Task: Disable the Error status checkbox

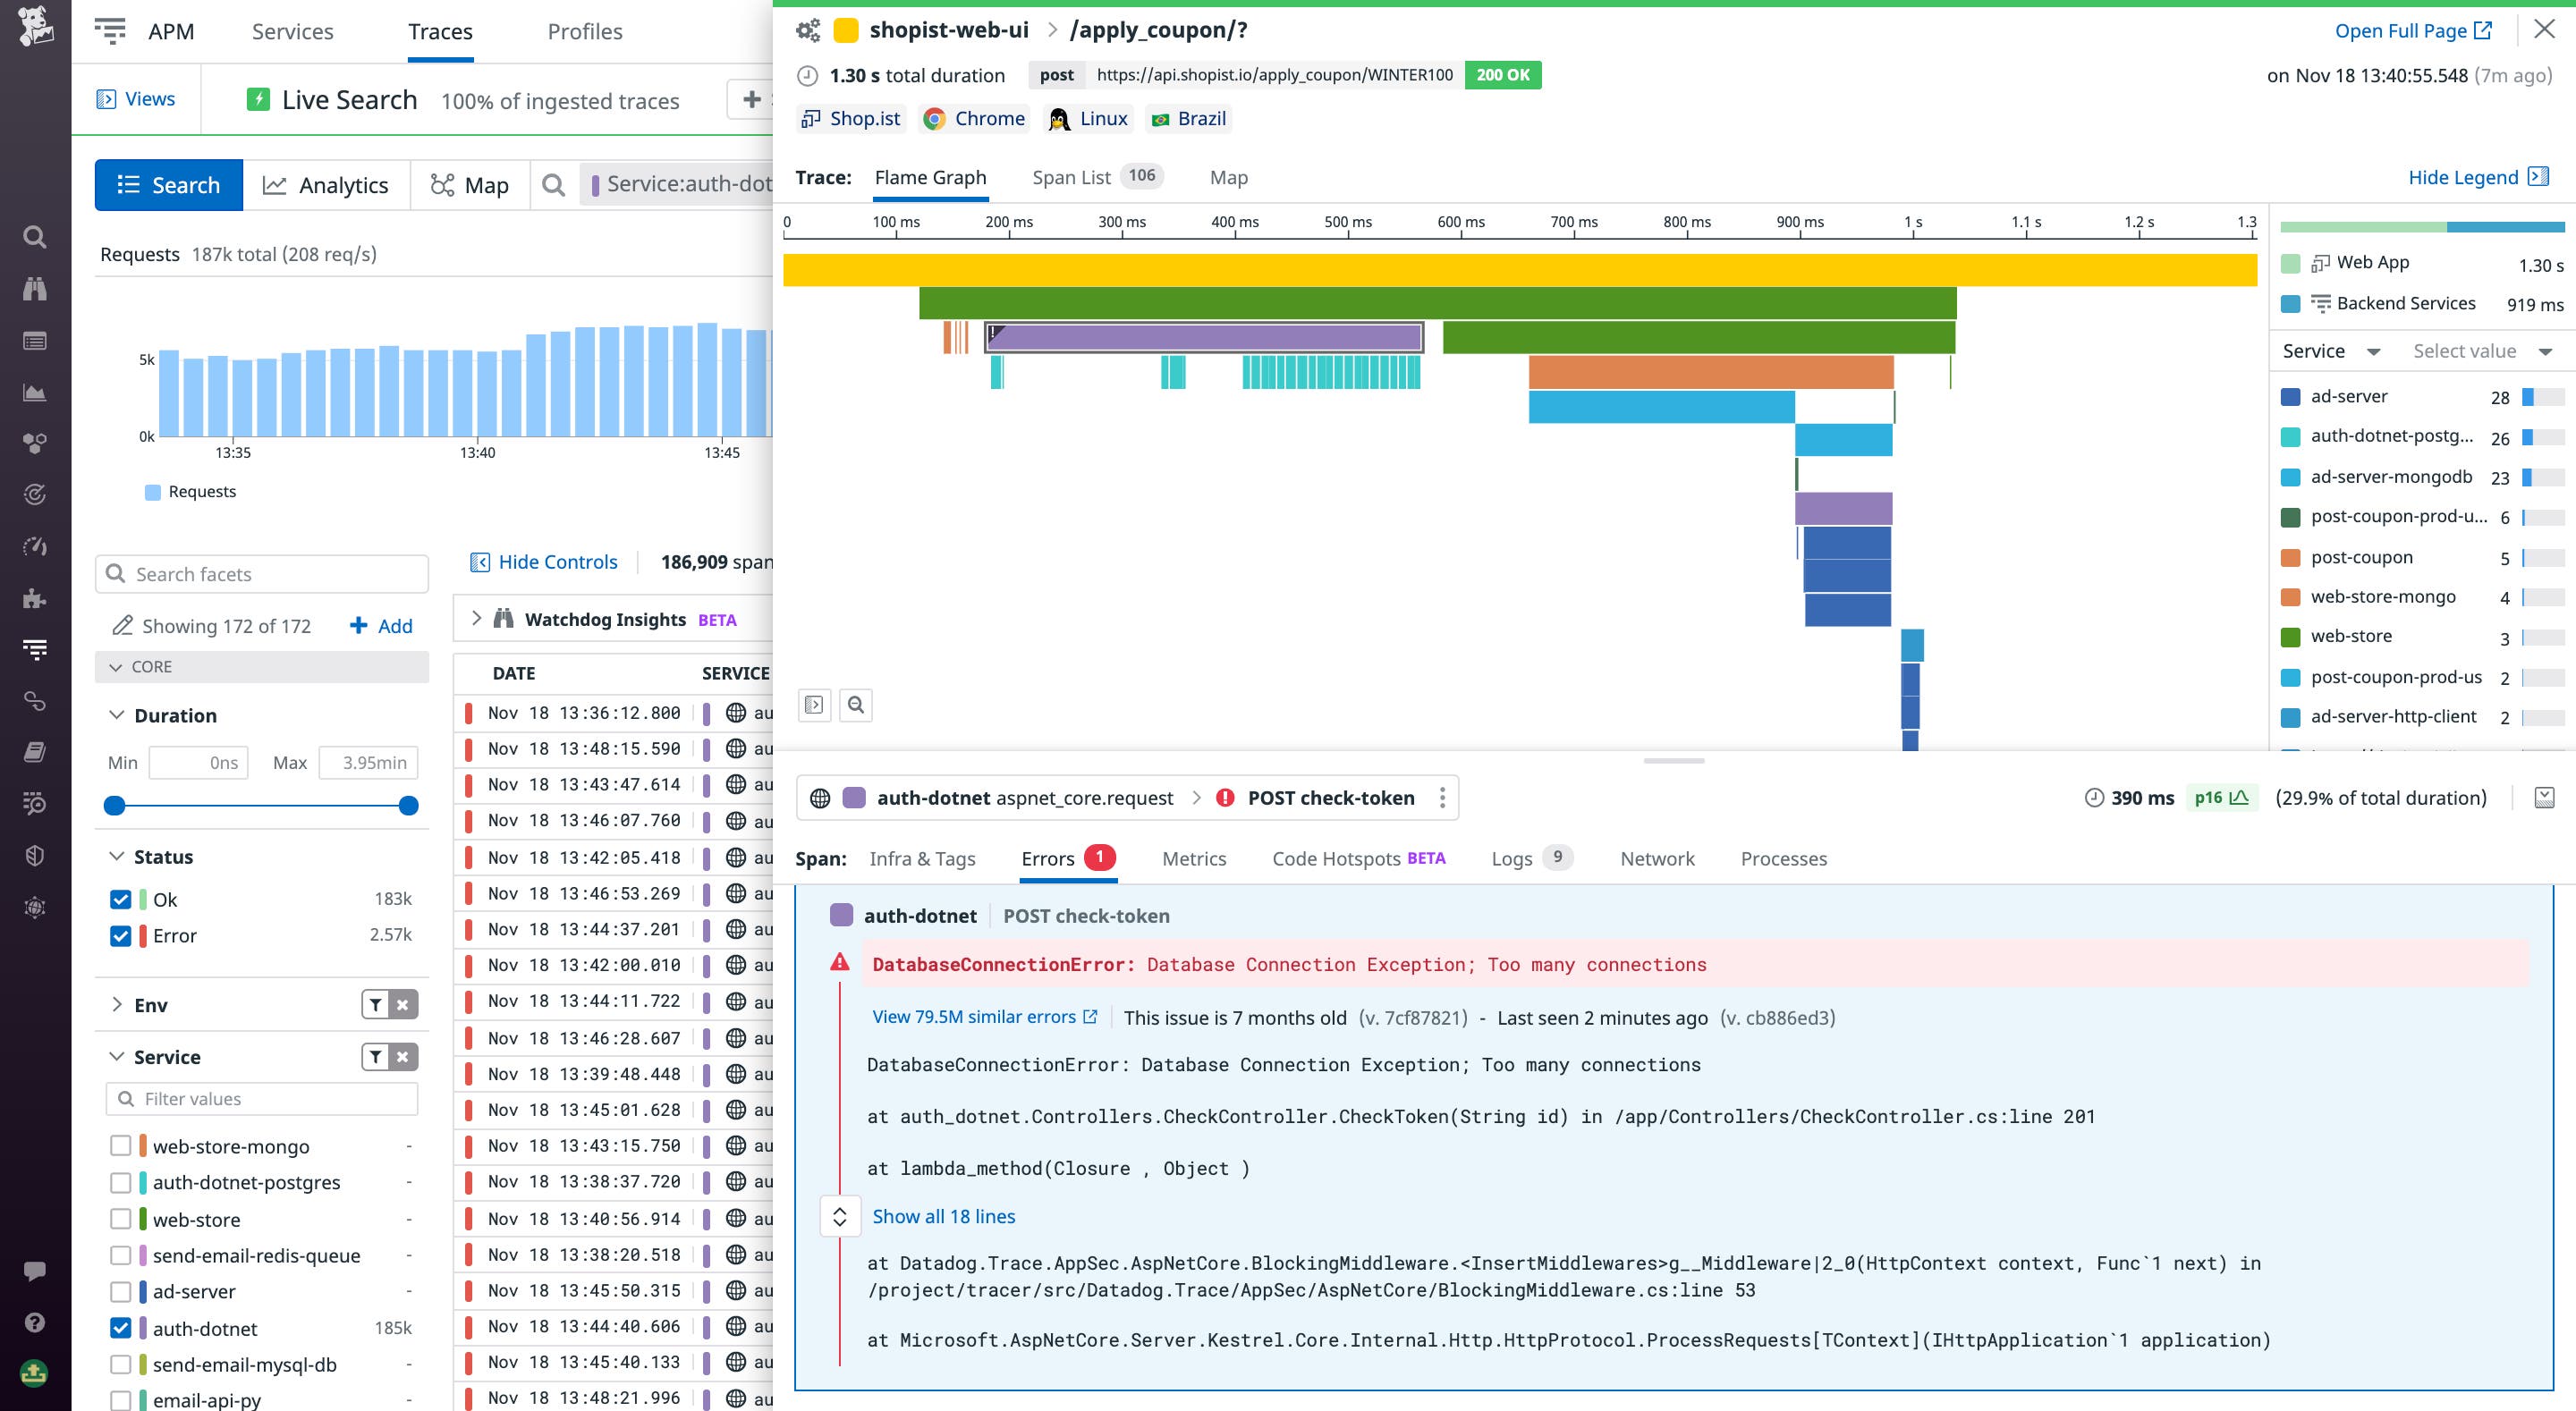Action: [x=120, y=936]
